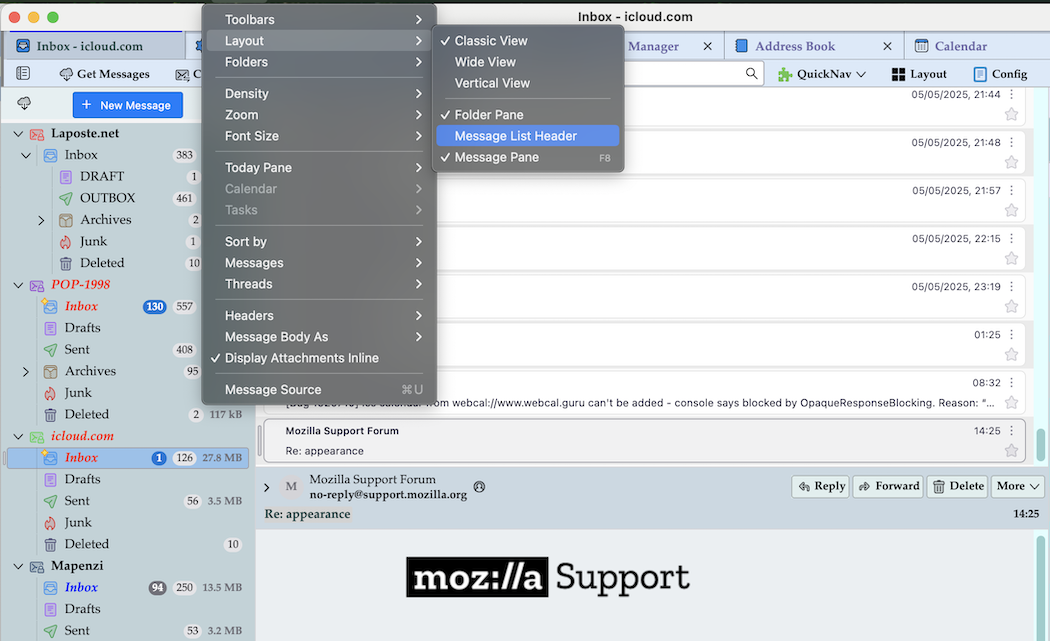
Task: Star the 01:25 message
Action: [x=1011, y=354]
